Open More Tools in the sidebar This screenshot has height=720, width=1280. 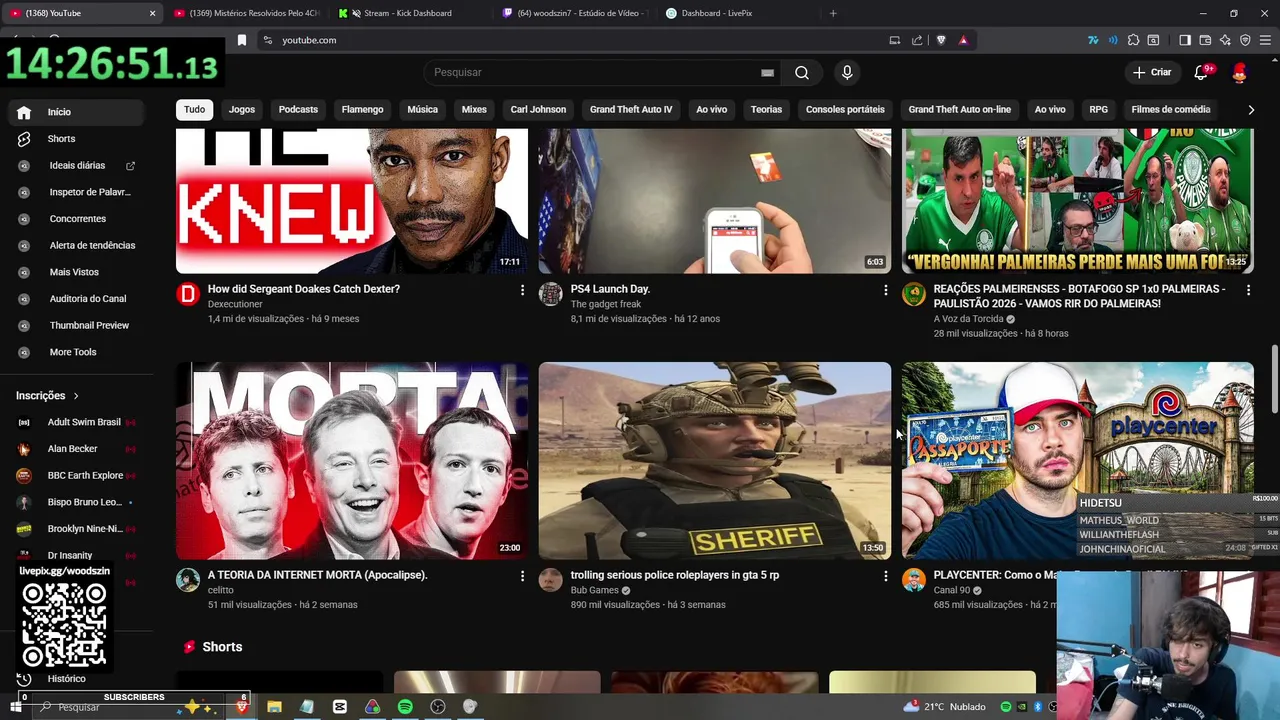(x=78, y=352)
